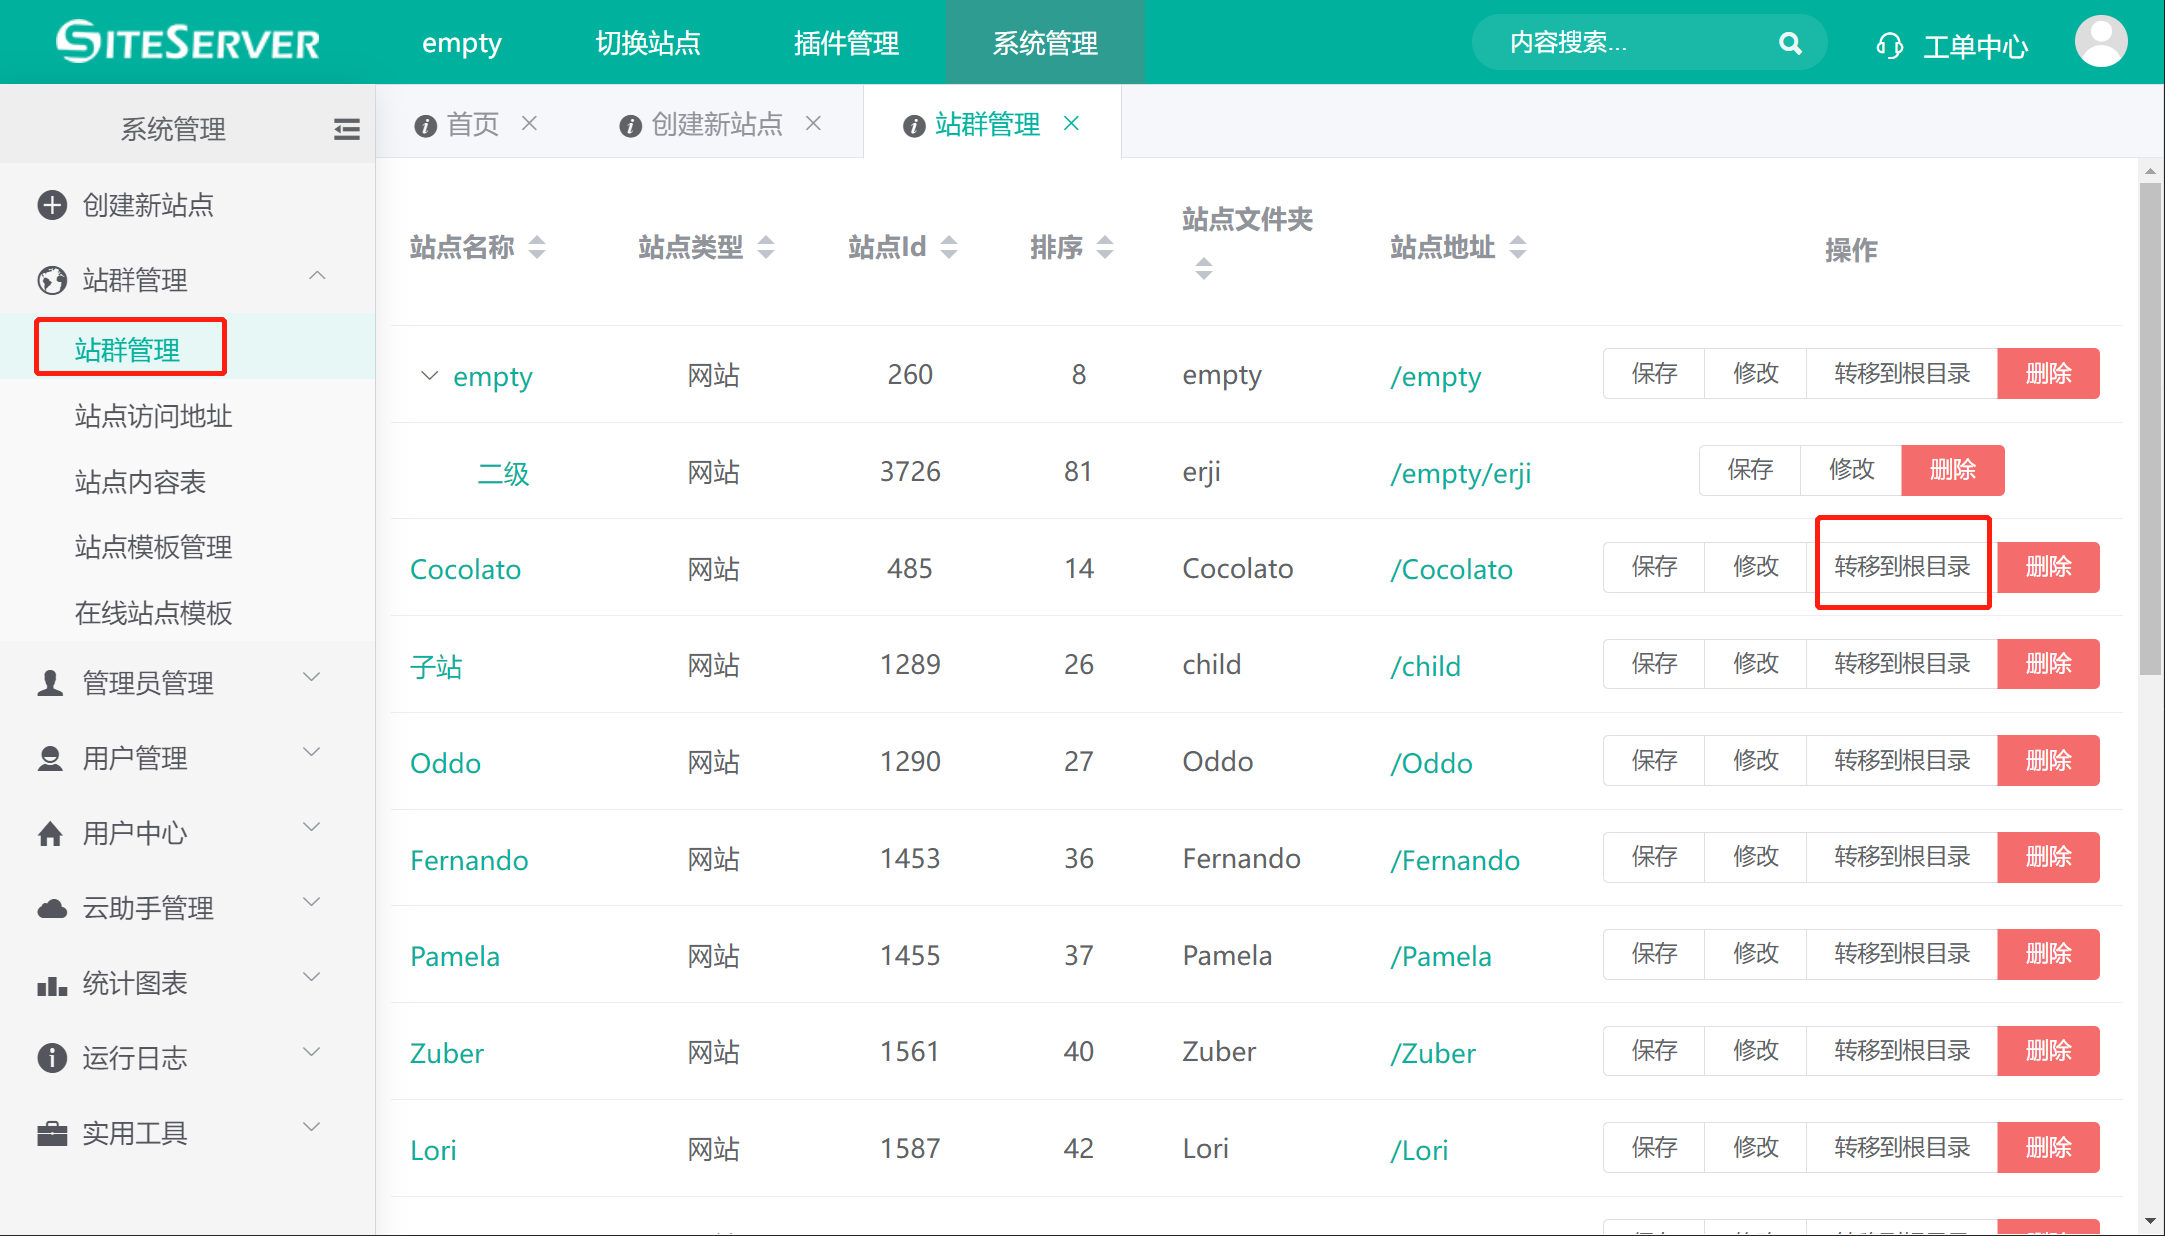Open the 插件管理 top menu
Screen dimensions: 2165x1236
(846, 43)
